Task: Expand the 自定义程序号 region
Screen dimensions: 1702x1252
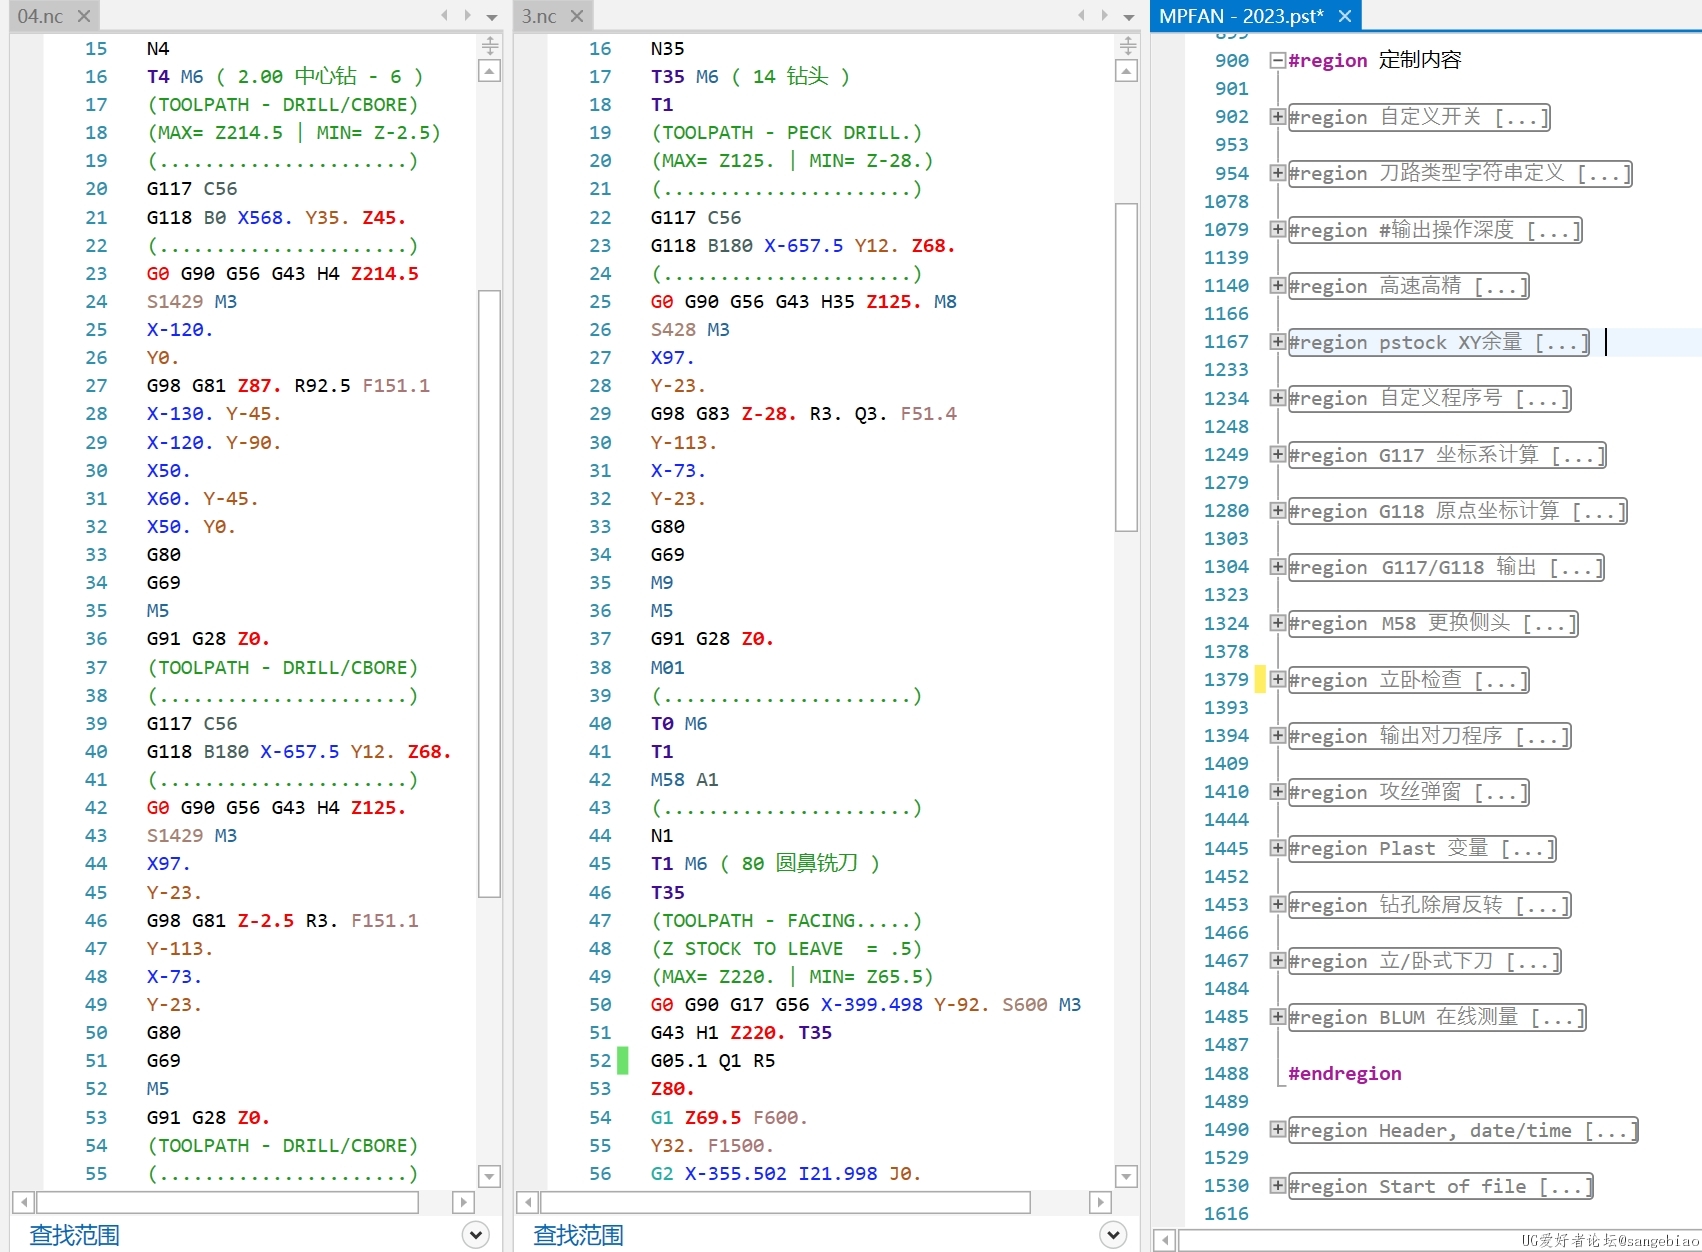Action: coord(1277,398)
